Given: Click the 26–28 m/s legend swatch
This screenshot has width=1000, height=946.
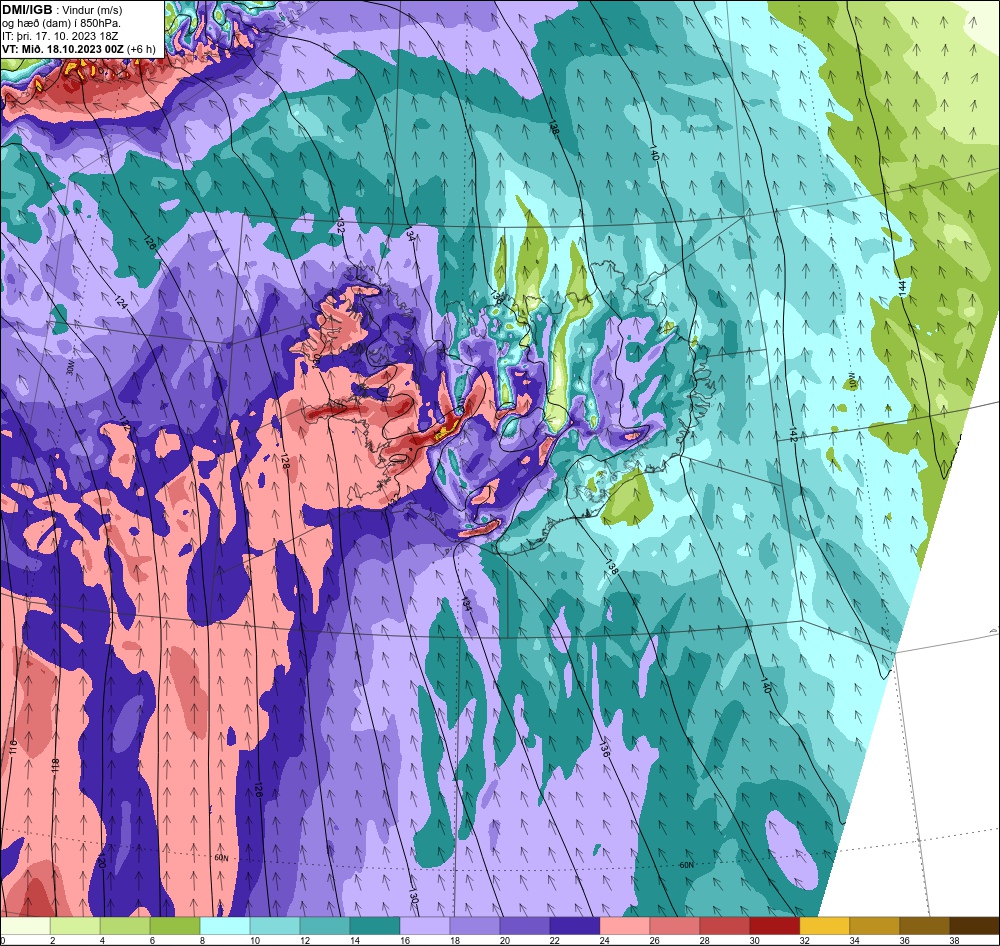Looking at the screenshot, I should click(675, 926).
